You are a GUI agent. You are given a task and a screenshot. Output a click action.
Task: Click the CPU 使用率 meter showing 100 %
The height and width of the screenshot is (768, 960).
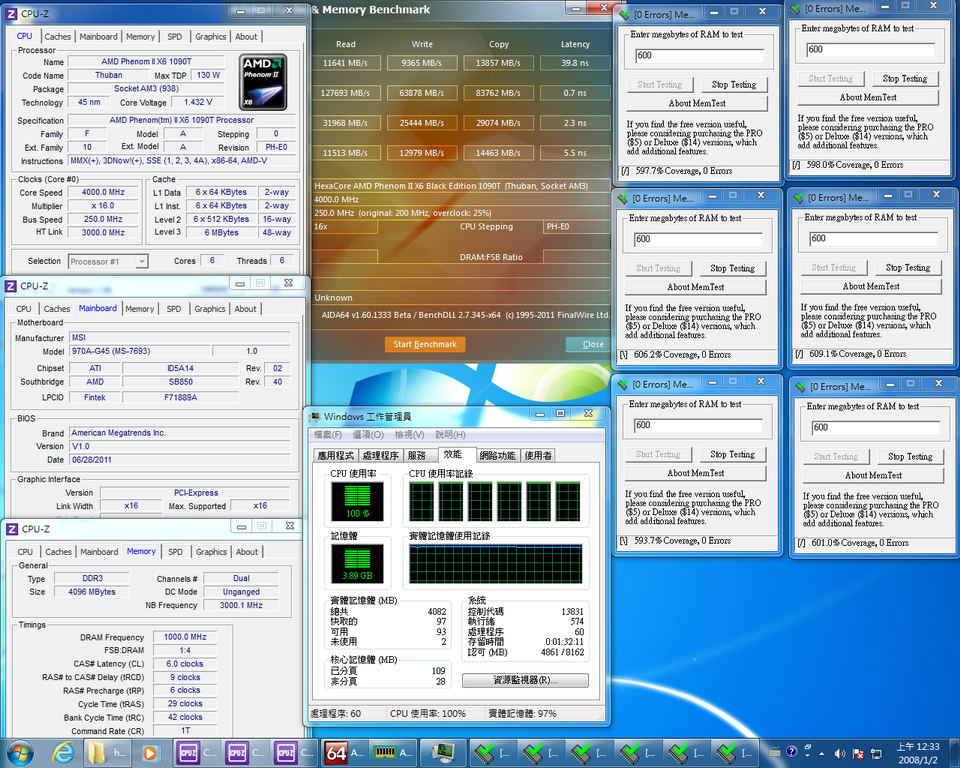click(358, 501)
